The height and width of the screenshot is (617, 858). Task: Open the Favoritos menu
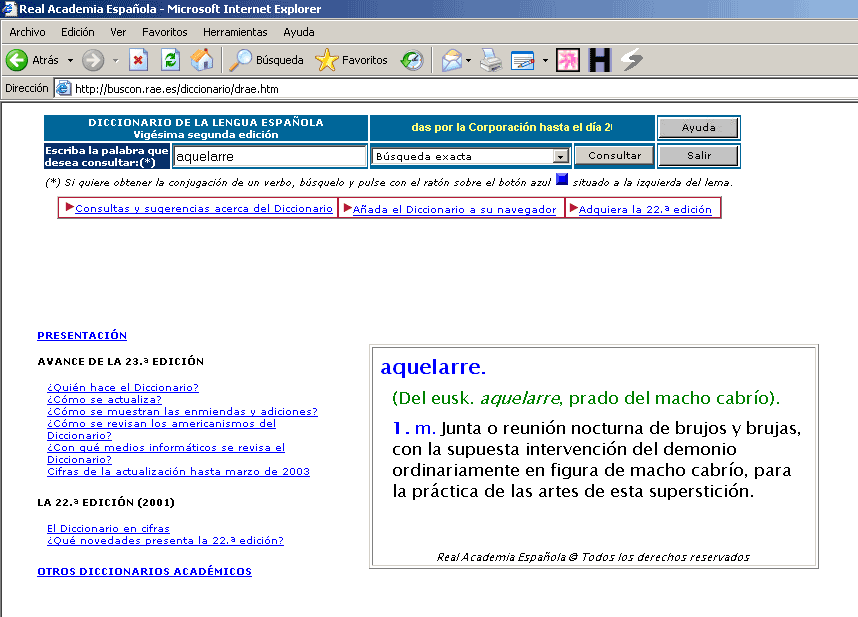pos(165,32)
